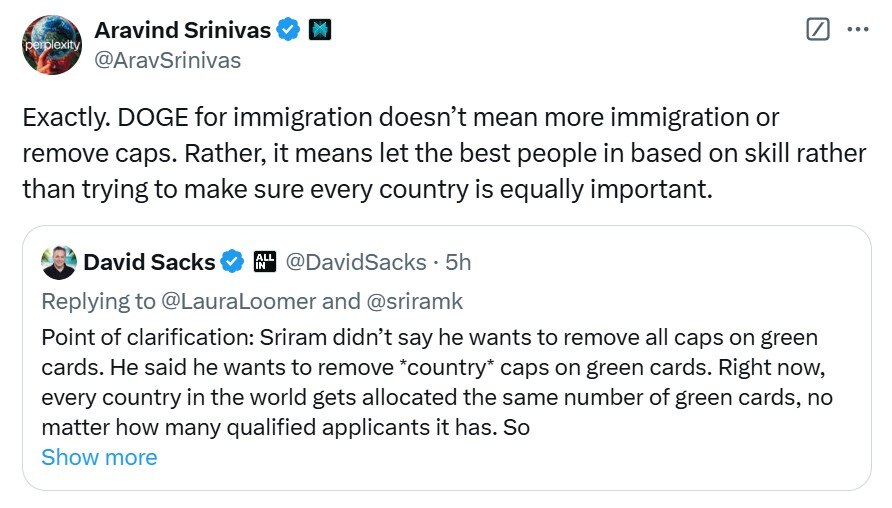
Task: Open Aravind Srinivas's Perplexity profile avatar
Action: click(x=52, y=46)
